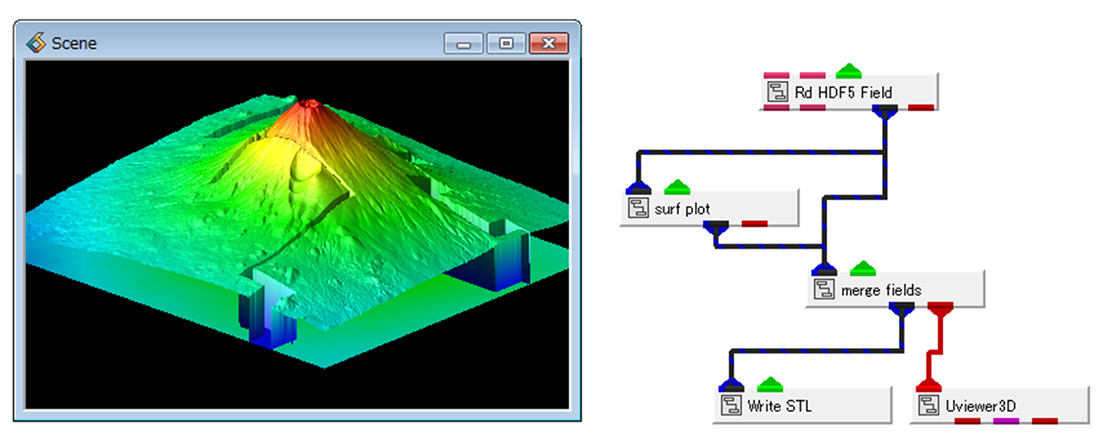Click the merge fields module icon
Screen dimensions: 1100x446
pyautogui.click(x=823, y=289)
